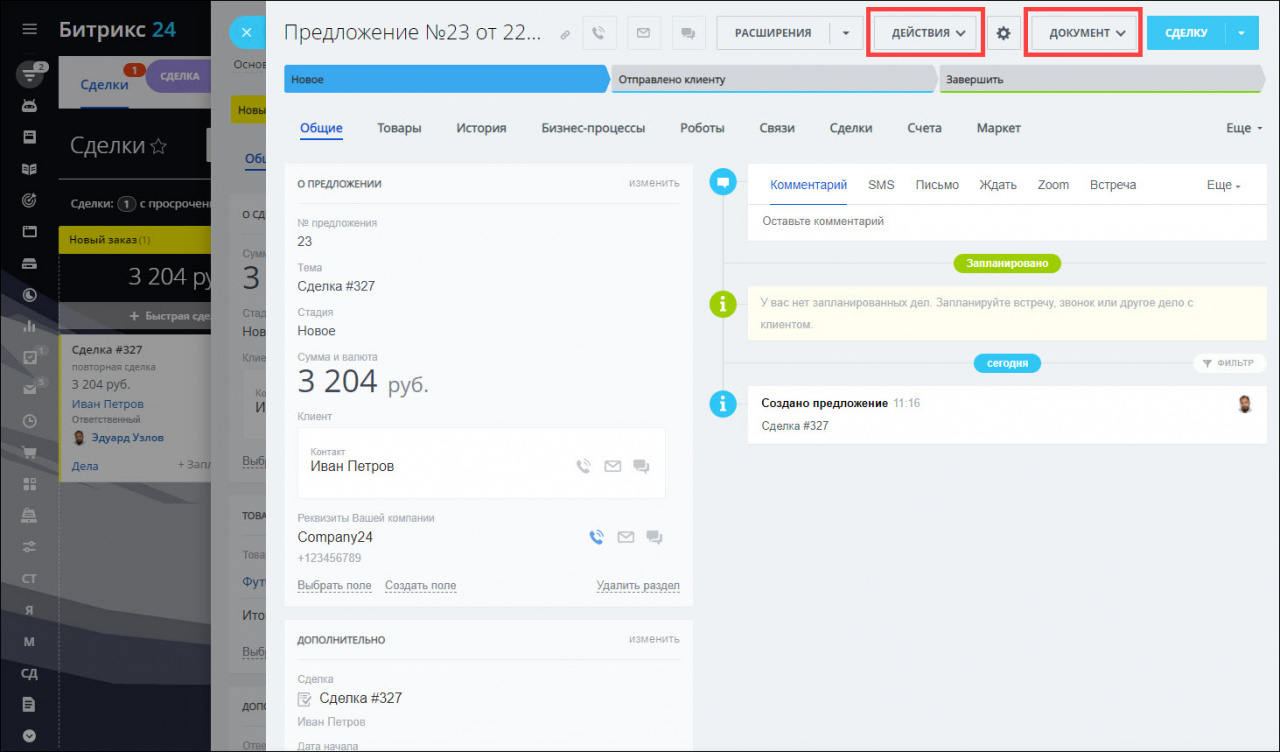Switch to the Счета tab
This screenshot has width=1280, height=752.
point(925,128)
